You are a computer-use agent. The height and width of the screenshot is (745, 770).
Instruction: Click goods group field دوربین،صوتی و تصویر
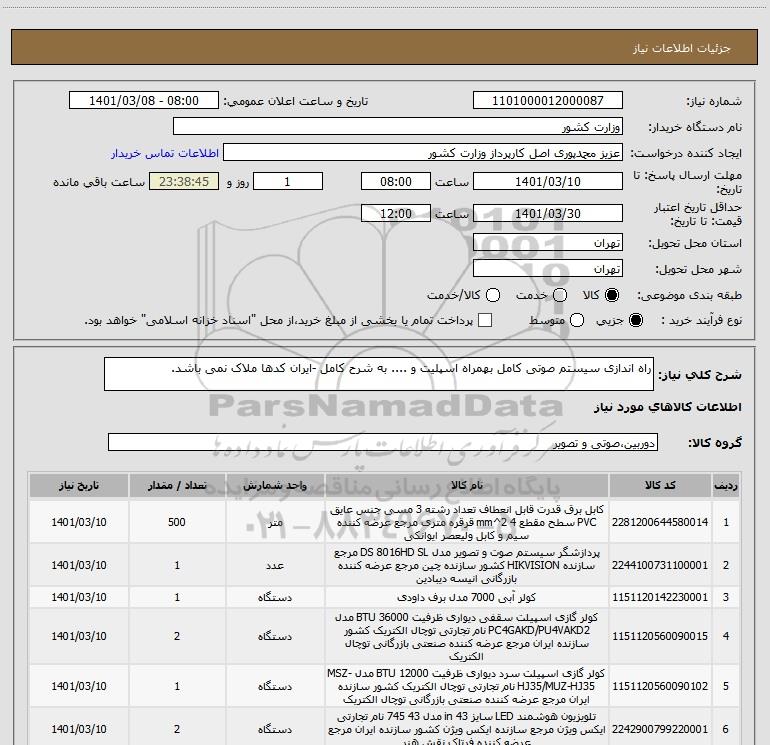383,442
